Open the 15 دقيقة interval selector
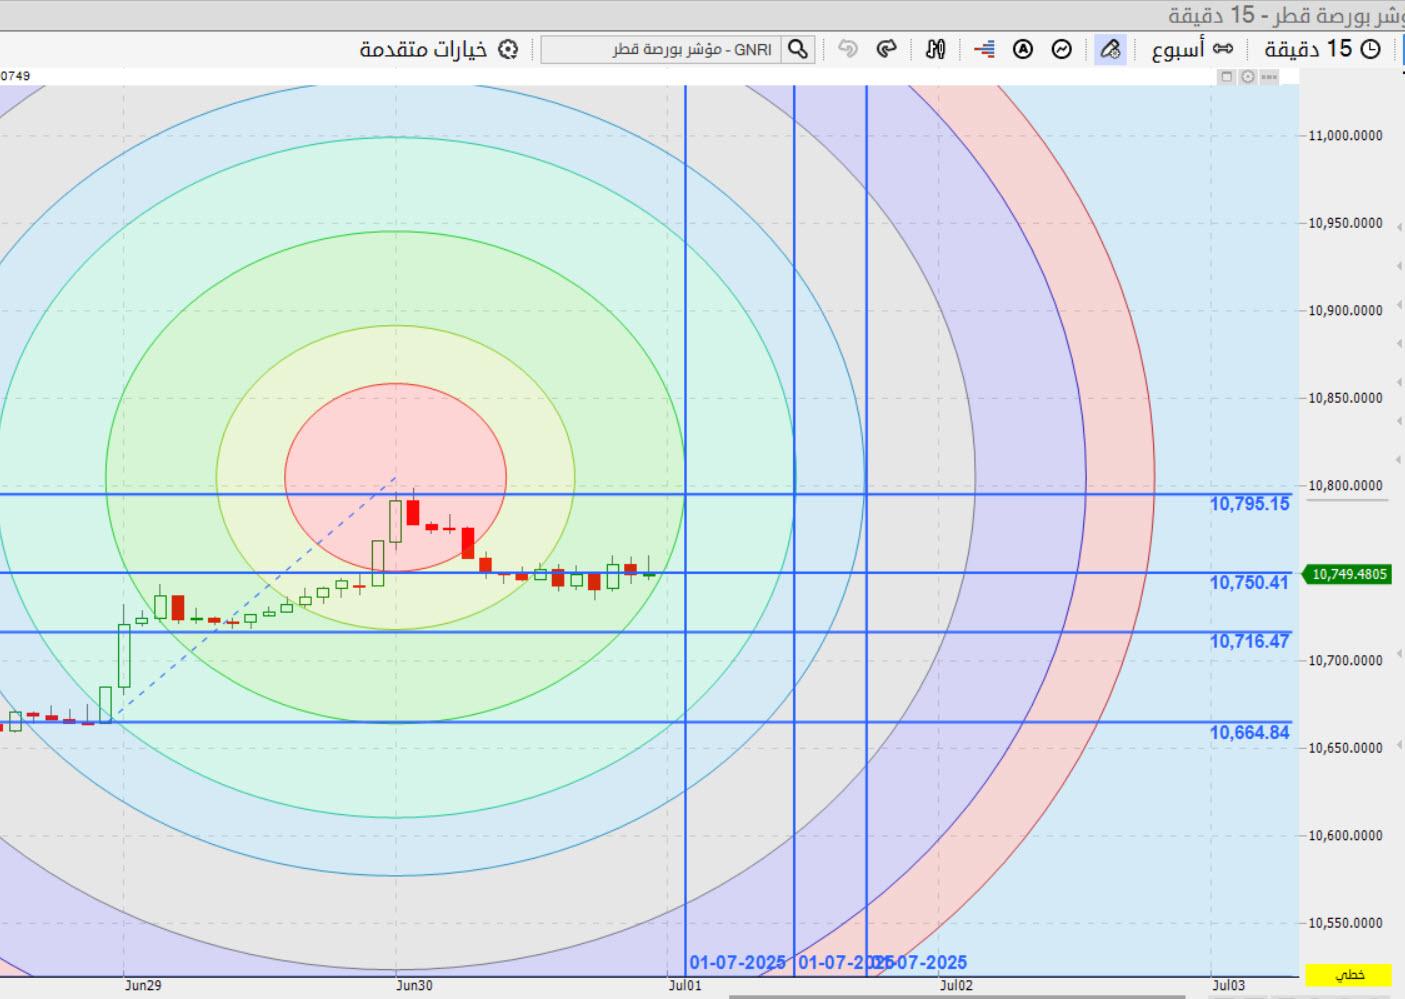Viewport: 1405px width, 999px height. click(x=1322, y=48)
